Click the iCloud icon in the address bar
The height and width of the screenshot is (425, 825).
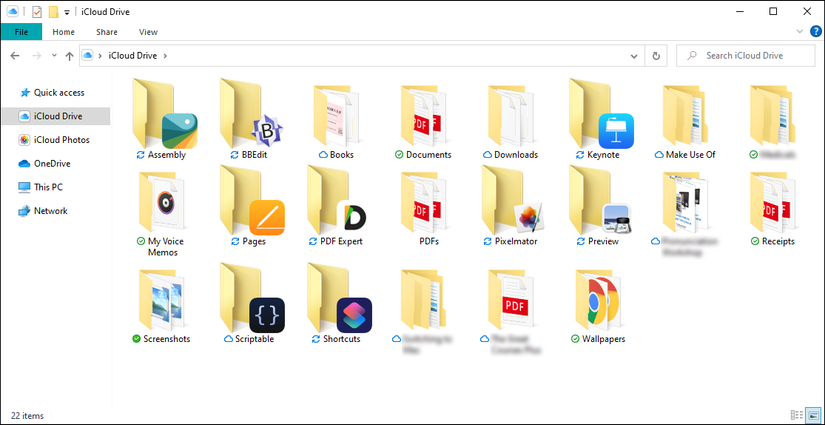(x=87, y=56)
